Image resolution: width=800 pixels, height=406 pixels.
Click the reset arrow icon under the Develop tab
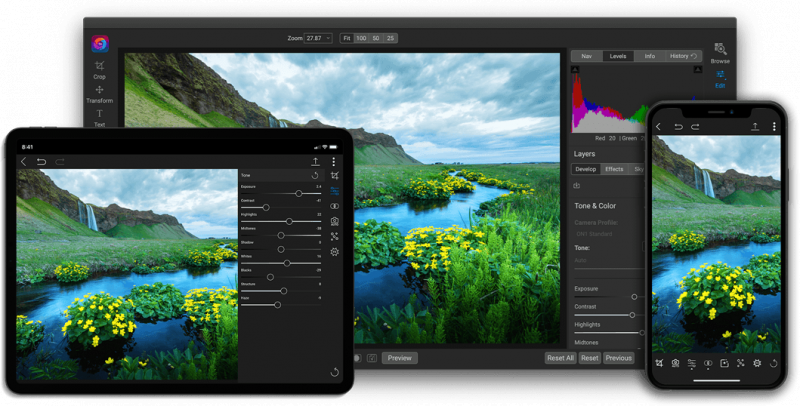pyautogui.click(x=577, y=186)
